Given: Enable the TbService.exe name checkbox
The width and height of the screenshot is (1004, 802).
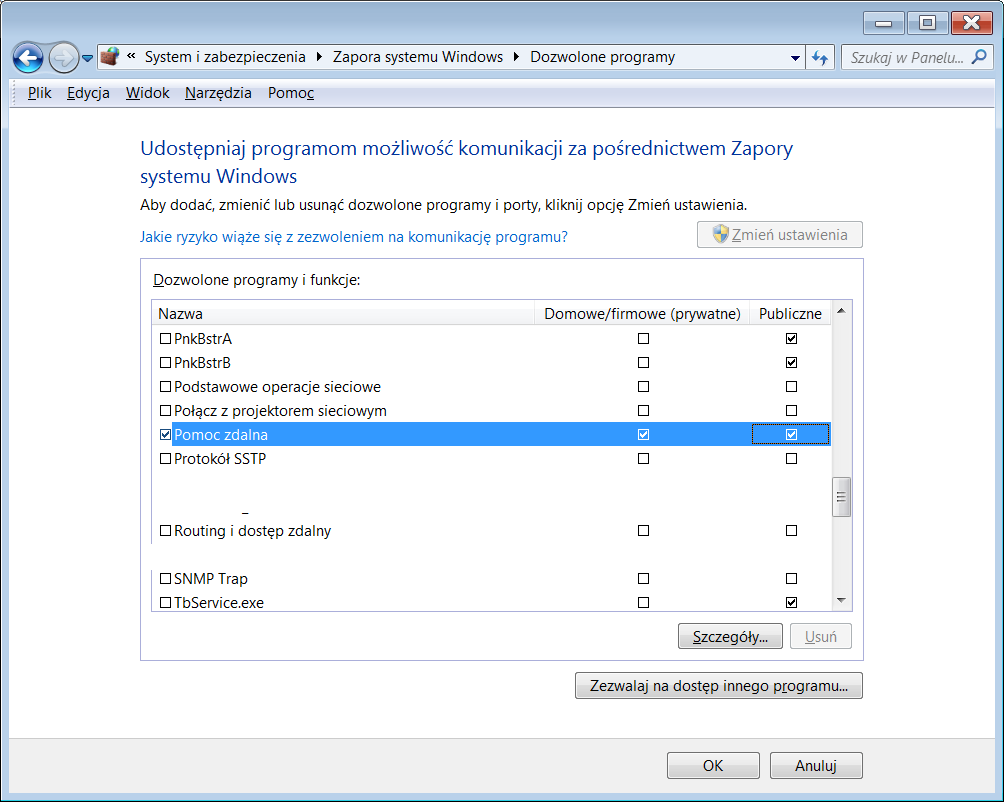Looking at the screenshot, I should 165,602.
